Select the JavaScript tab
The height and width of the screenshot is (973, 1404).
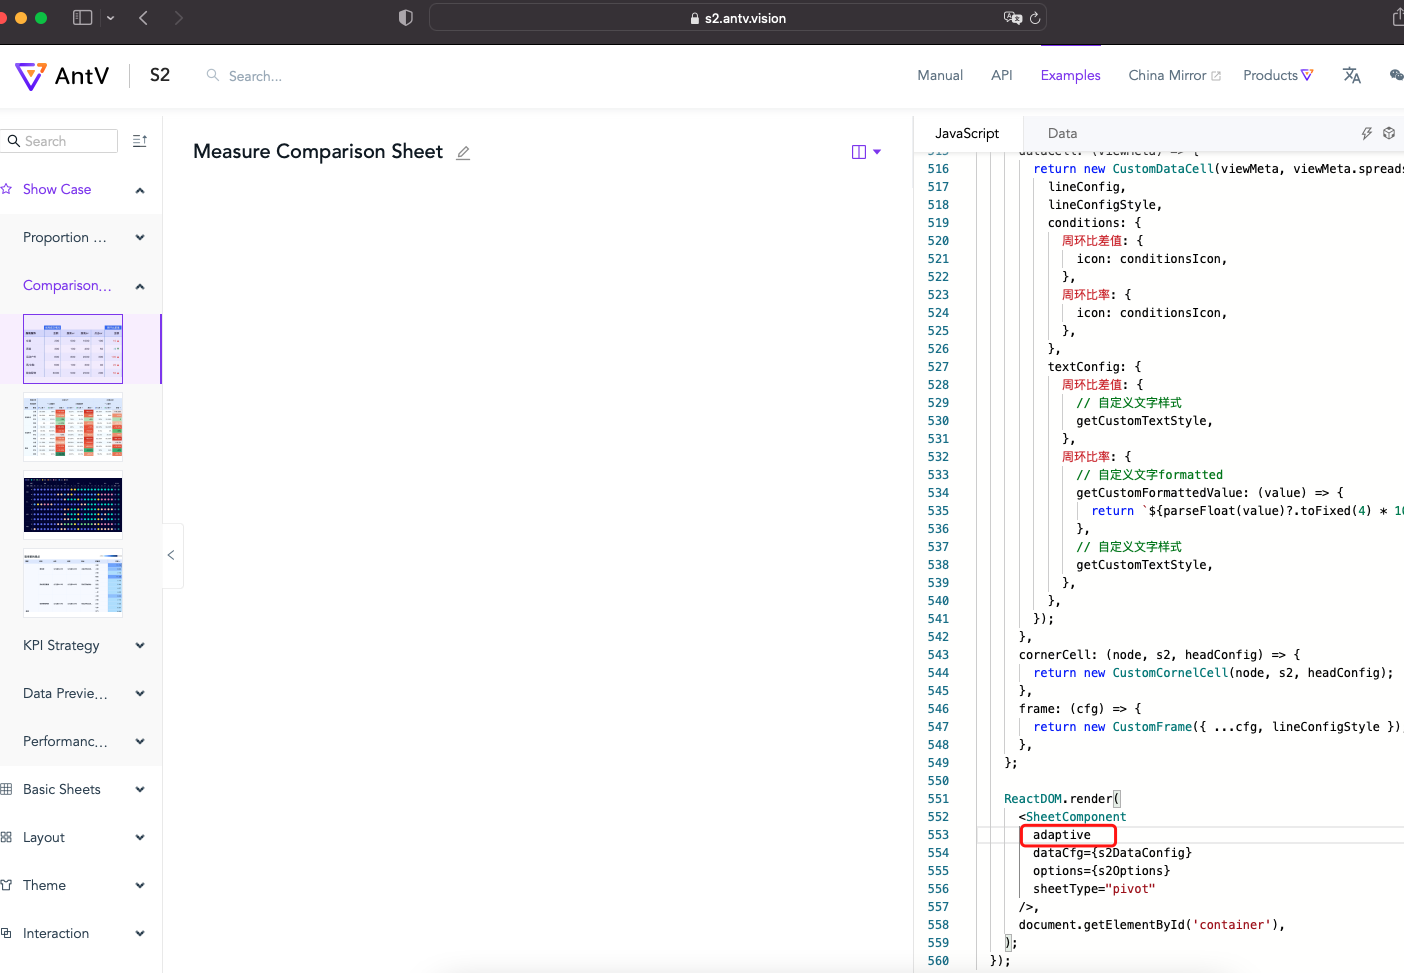pyautogui.click(x=966, y=132)
